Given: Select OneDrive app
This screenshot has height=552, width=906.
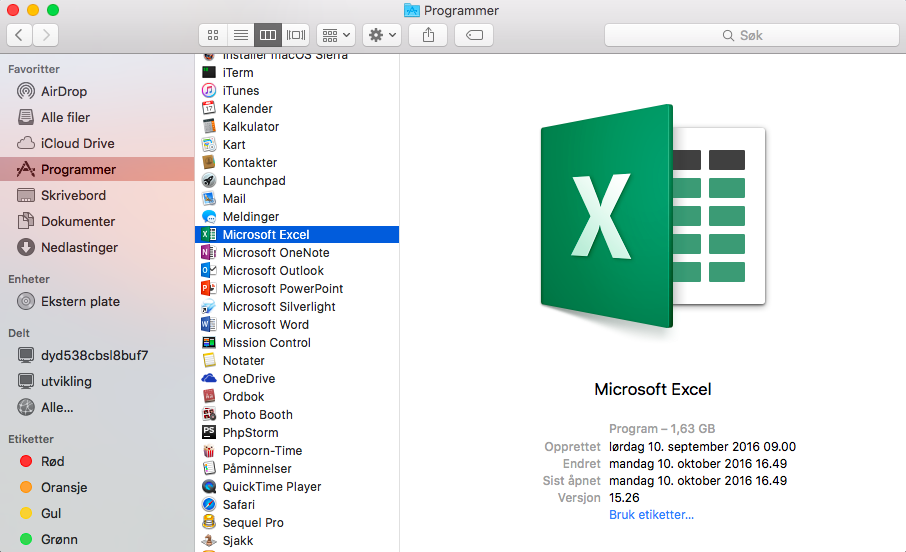Looking at the screenshot, I should click(x=297, y=379).
